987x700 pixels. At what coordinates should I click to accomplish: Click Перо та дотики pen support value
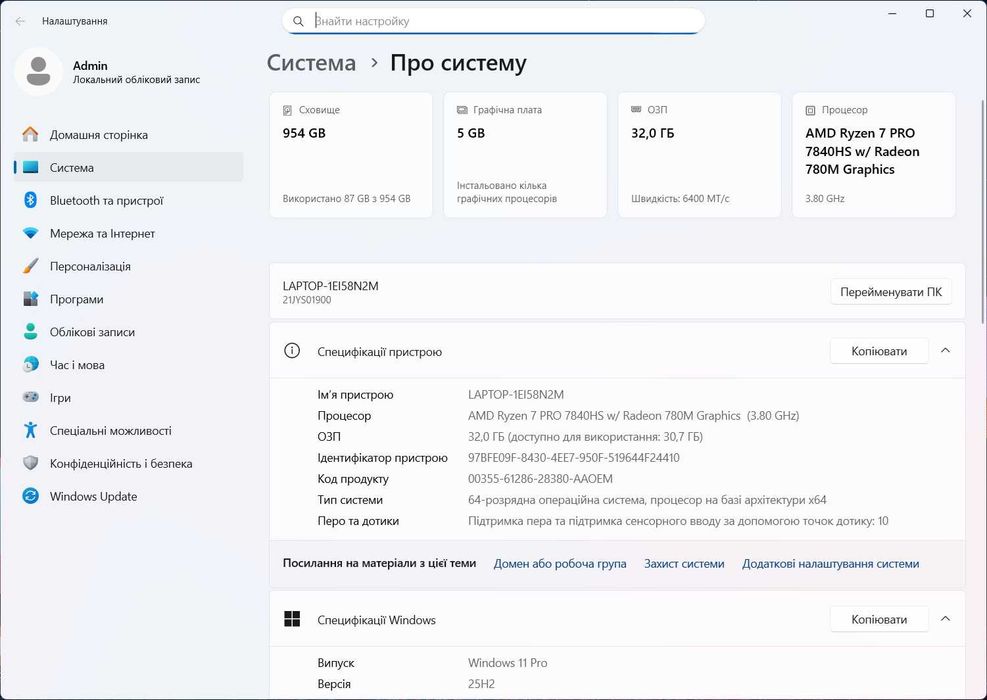pyautogui.click(x=678, y=521)
